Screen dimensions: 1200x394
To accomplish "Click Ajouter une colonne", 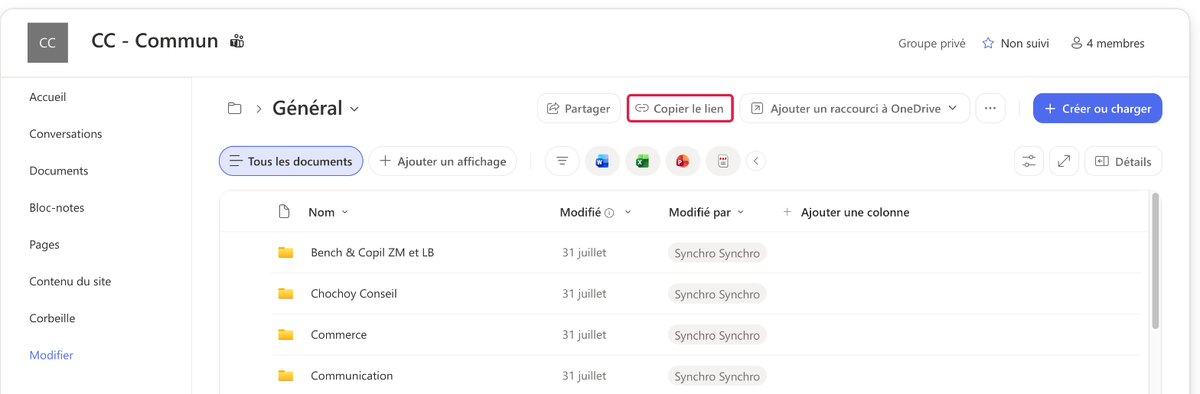I will click(x=846, y=212).
